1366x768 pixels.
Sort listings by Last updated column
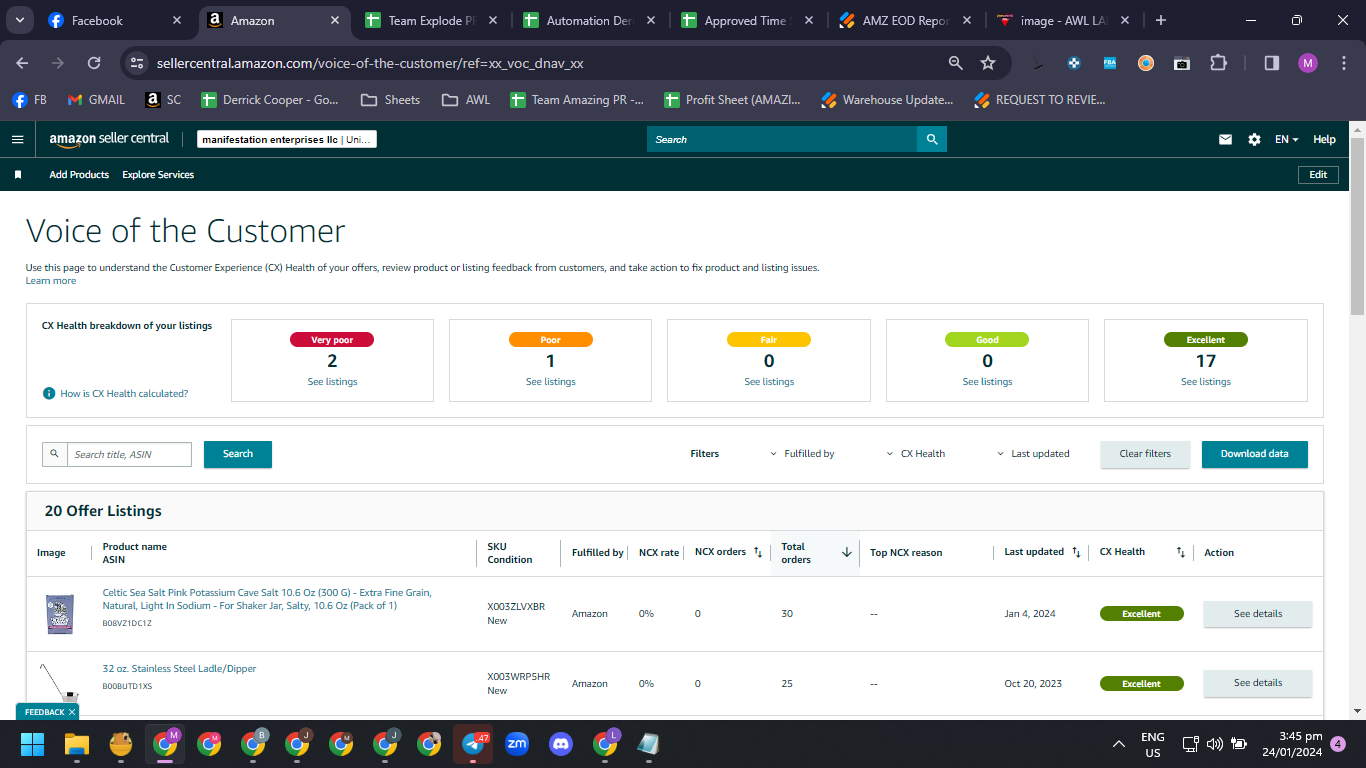pos(1076,552)
